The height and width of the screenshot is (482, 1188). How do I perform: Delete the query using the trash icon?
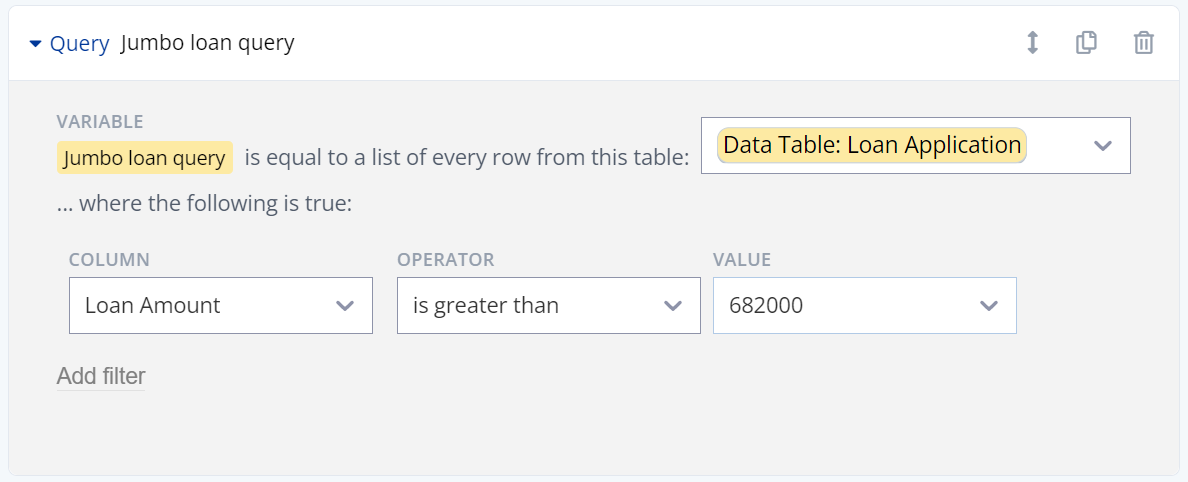(1143, 43)
